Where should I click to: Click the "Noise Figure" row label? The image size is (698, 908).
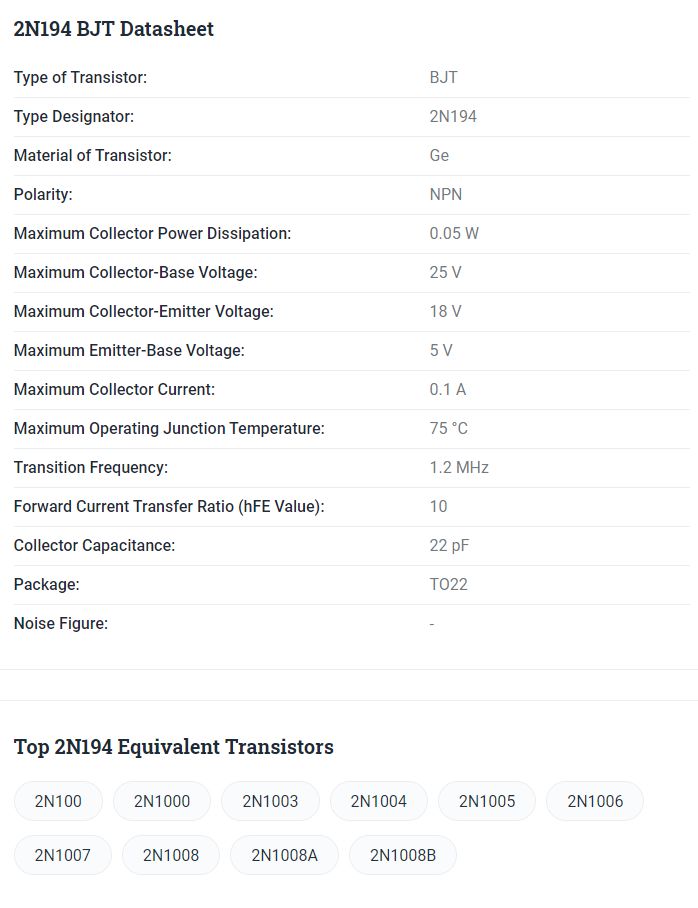(61, 624)
